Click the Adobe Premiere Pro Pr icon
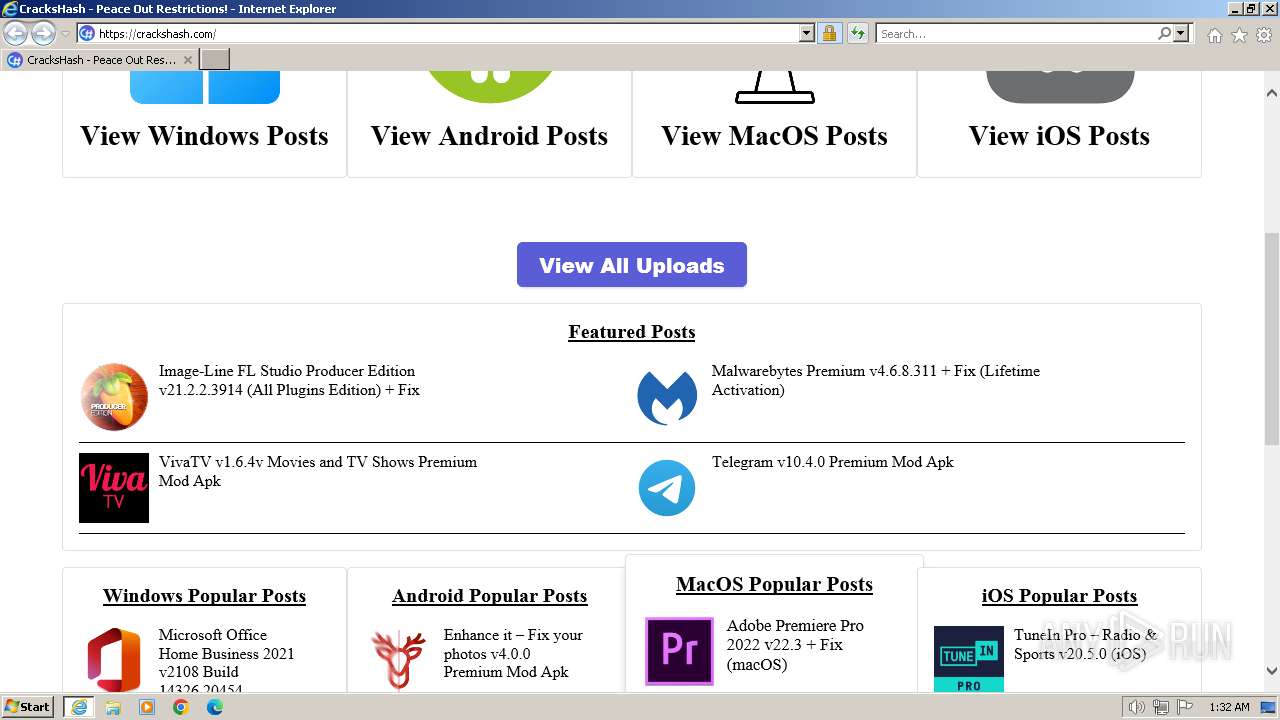 pos(680,651)
